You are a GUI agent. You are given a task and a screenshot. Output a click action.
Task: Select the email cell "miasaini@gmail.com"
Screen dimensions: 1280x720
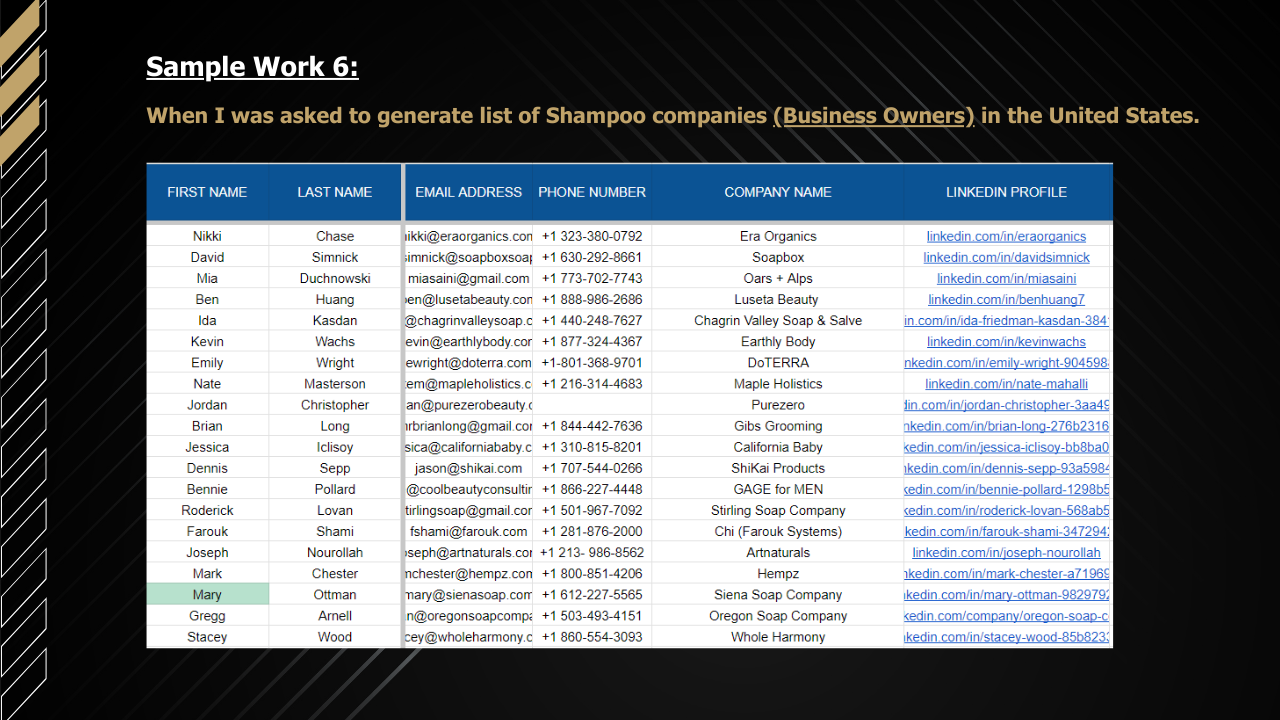469,279
